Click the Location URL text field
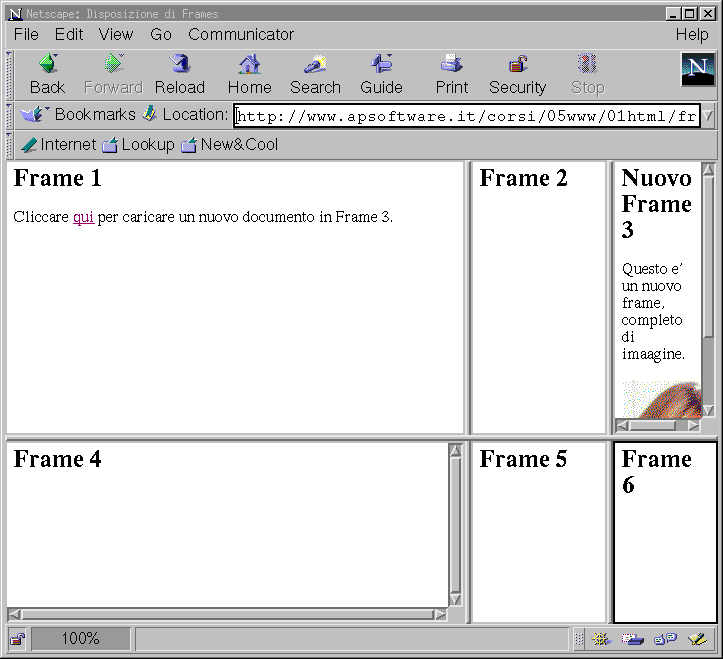The image size is (723, 659). [x=466, y=116]
